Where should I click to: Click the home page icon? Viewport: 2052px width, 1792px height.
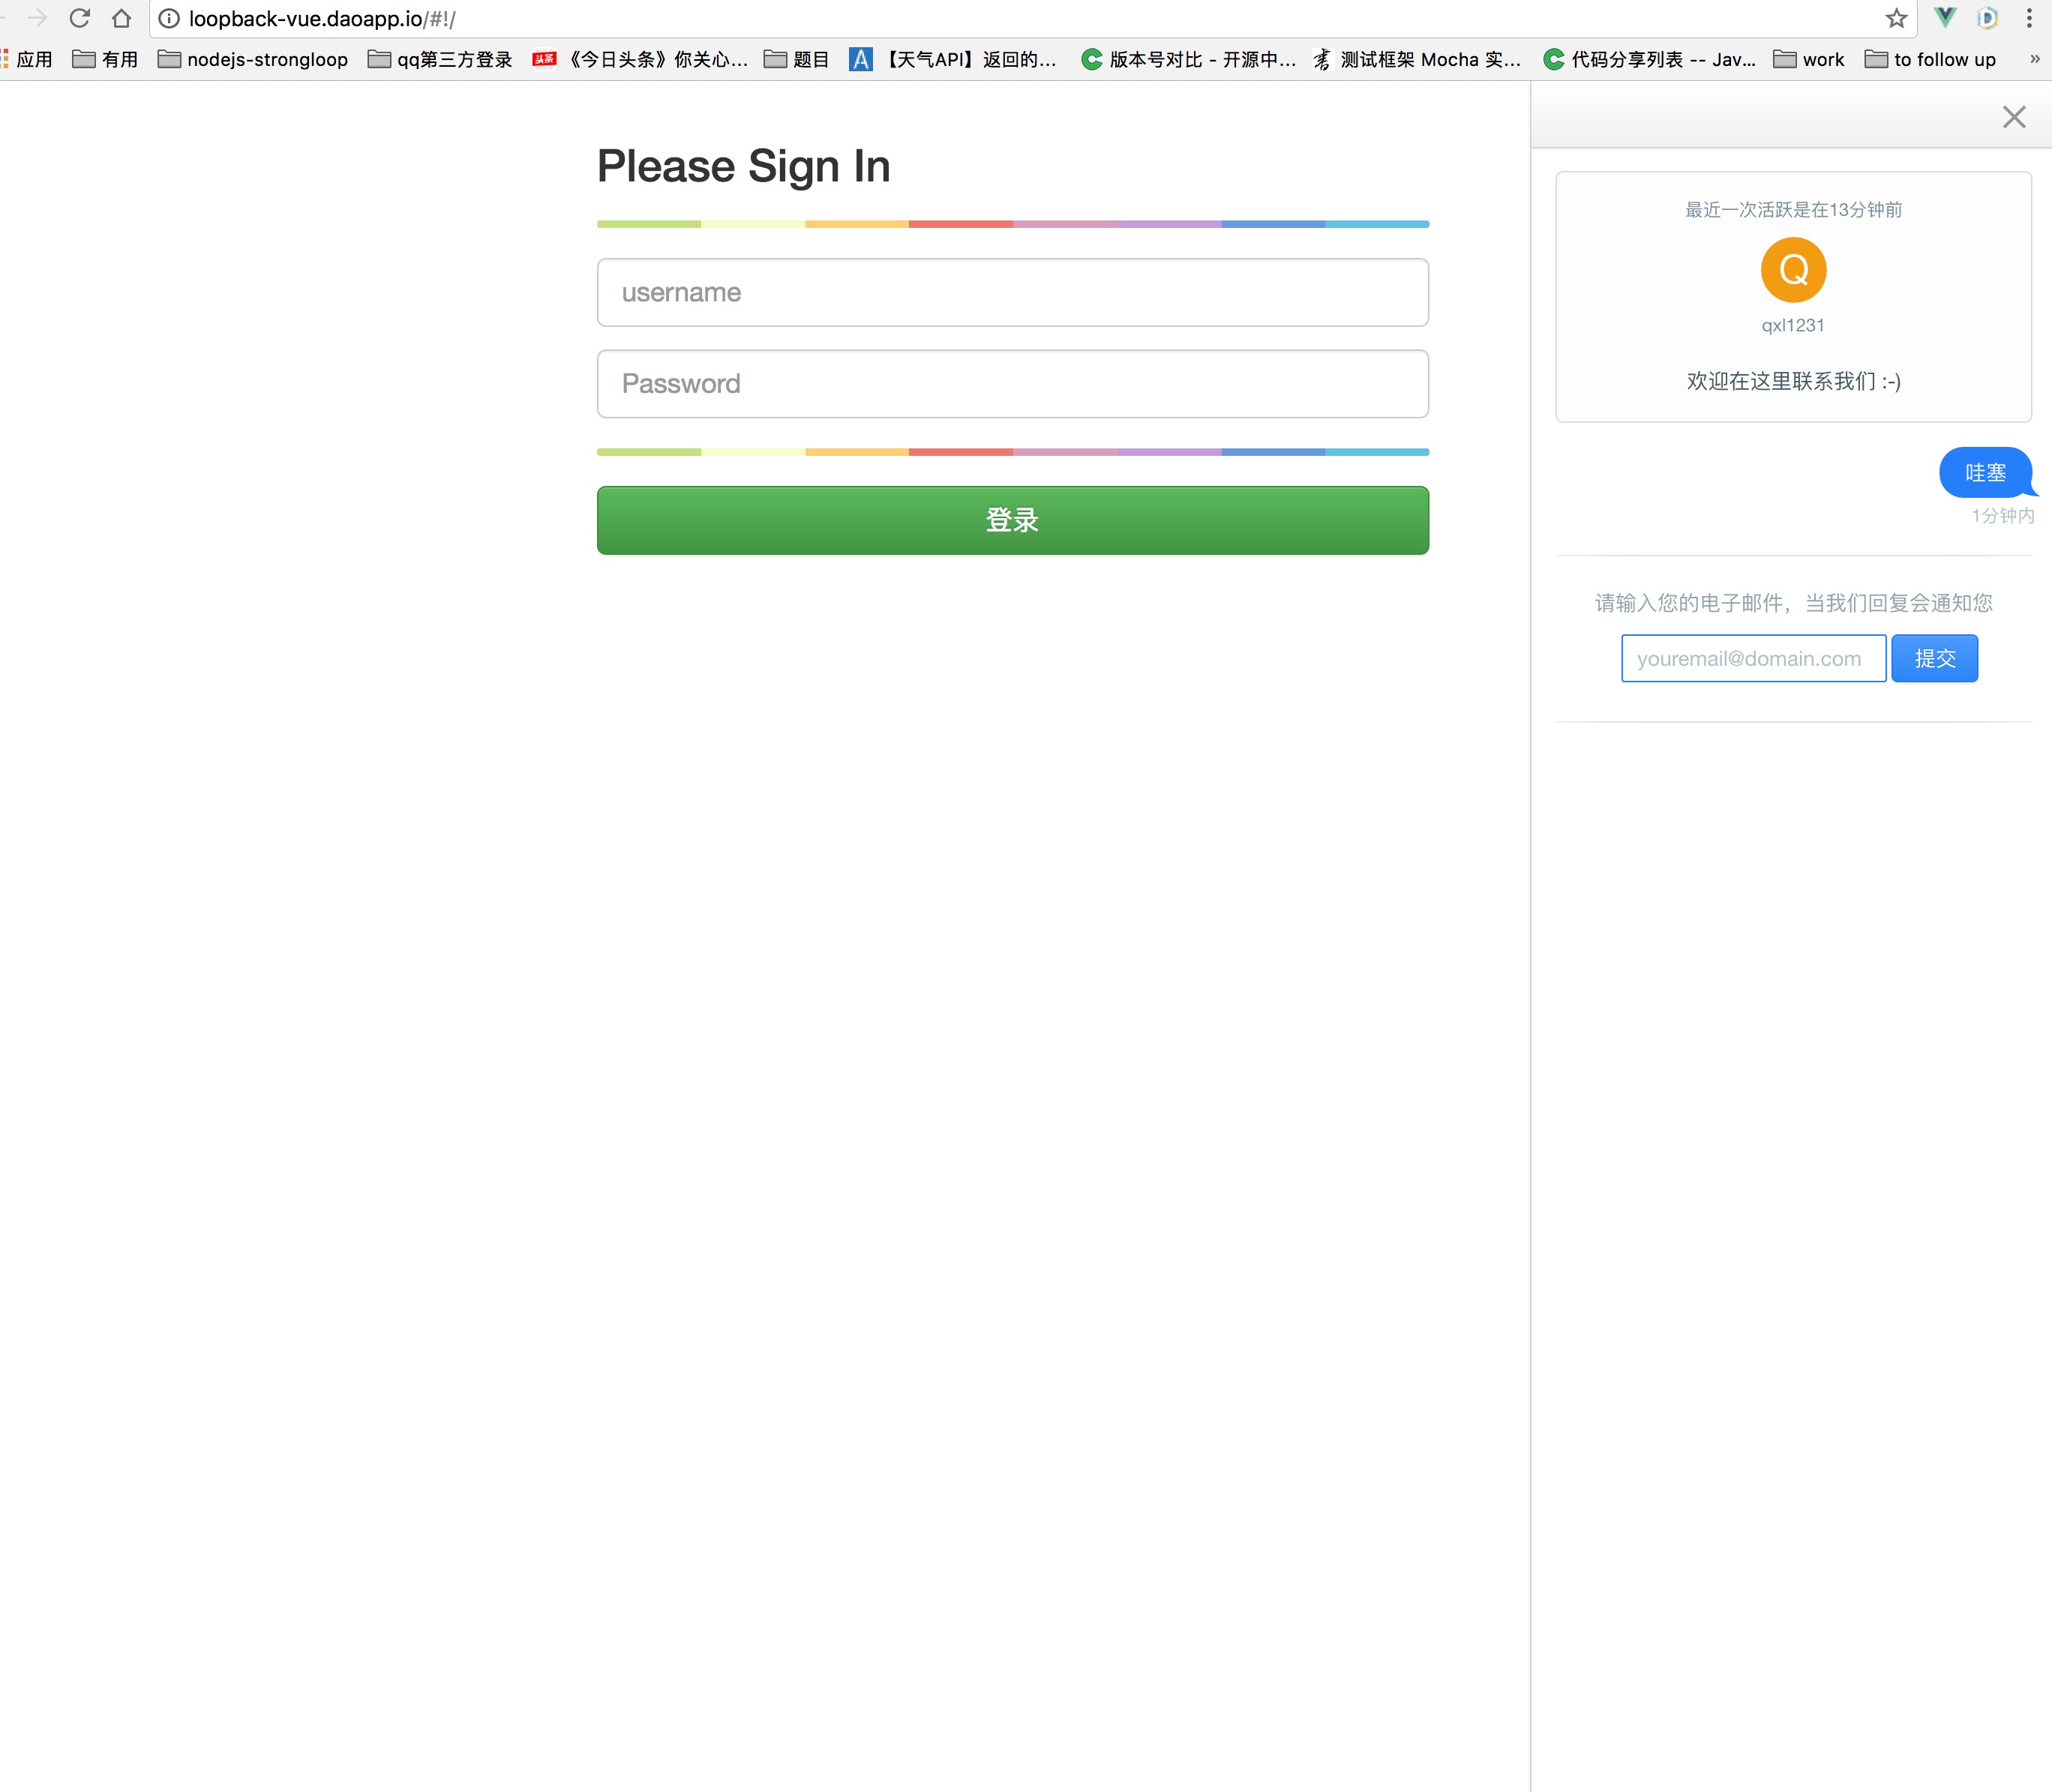(121, 18)
